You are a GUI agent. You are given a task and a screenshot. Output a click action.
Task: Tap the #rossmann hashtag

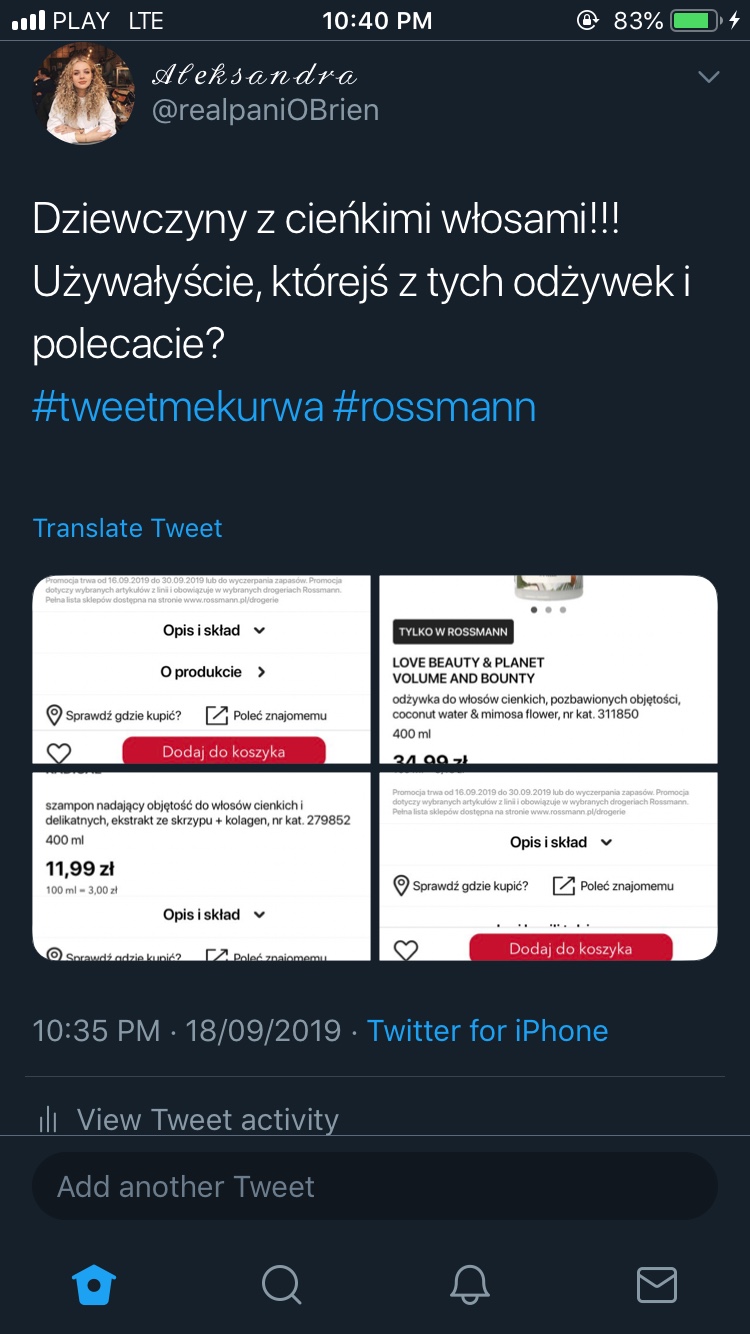coord(435,407)
